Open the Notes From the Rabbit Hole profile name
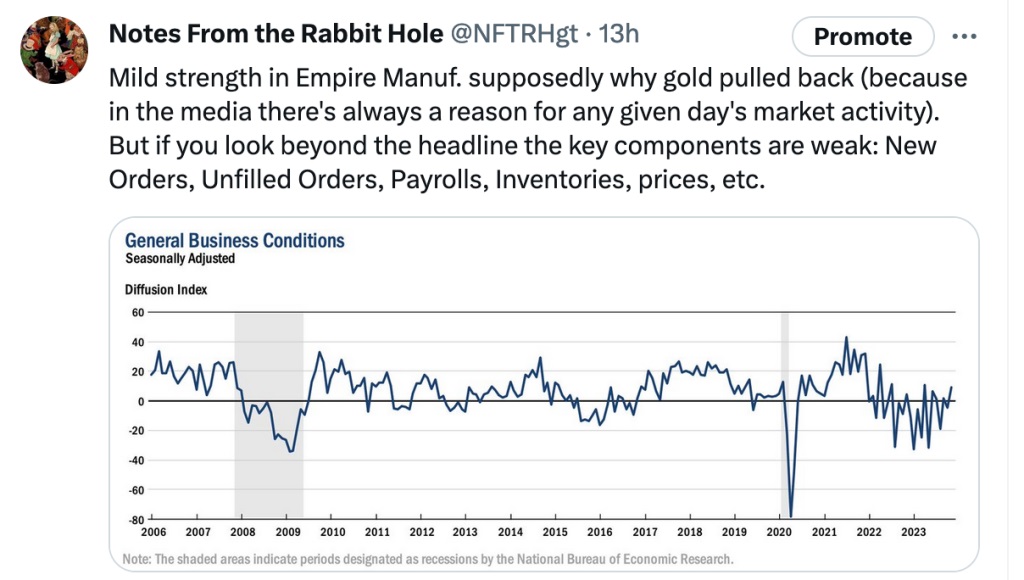Viewport: 1024px width, 580px height. pyautogui.click(x=275, y=33)
